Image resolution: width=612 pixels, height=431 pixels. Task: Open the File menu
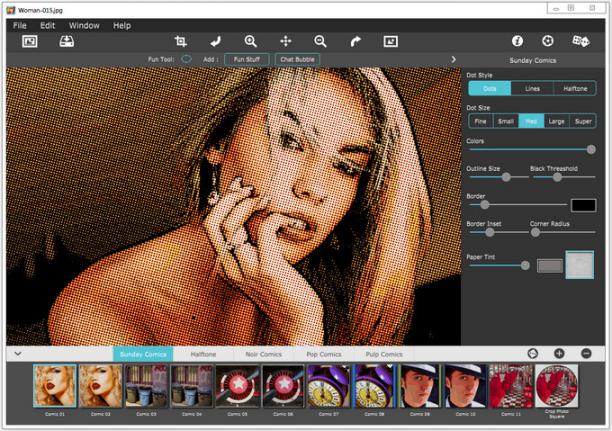[20, 26]
